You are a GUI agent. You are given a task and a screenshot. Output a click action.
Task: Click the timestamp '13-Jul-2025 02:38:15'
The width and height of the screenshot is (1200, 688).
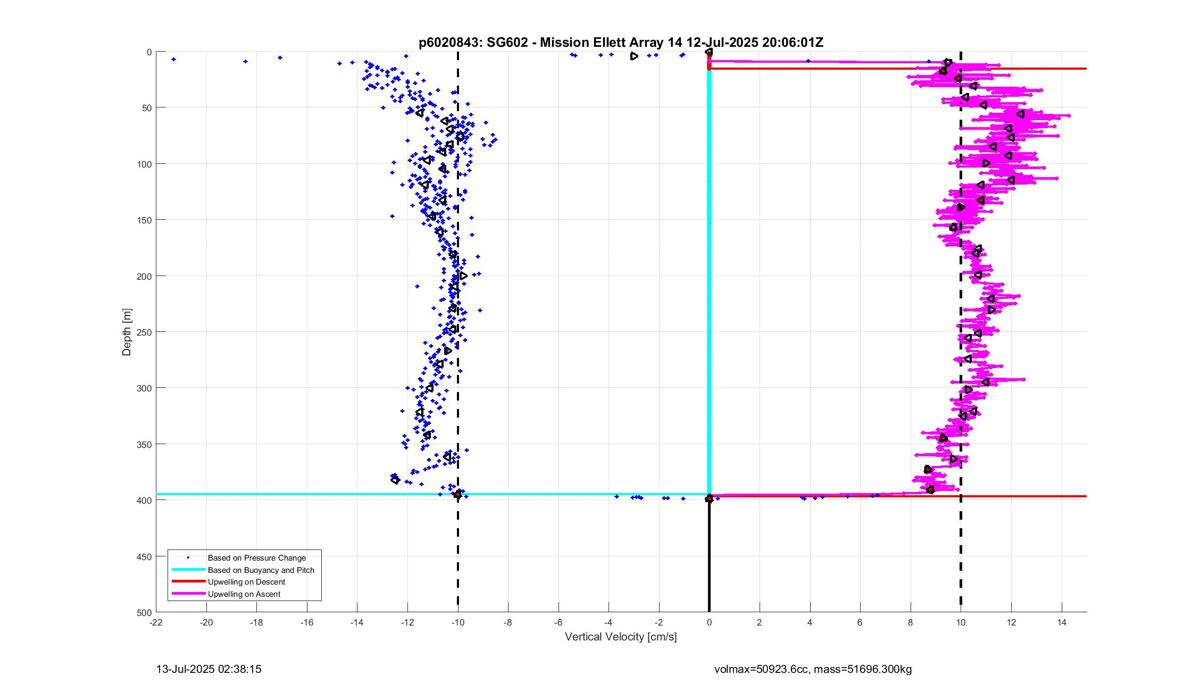[x=209, y=668]
